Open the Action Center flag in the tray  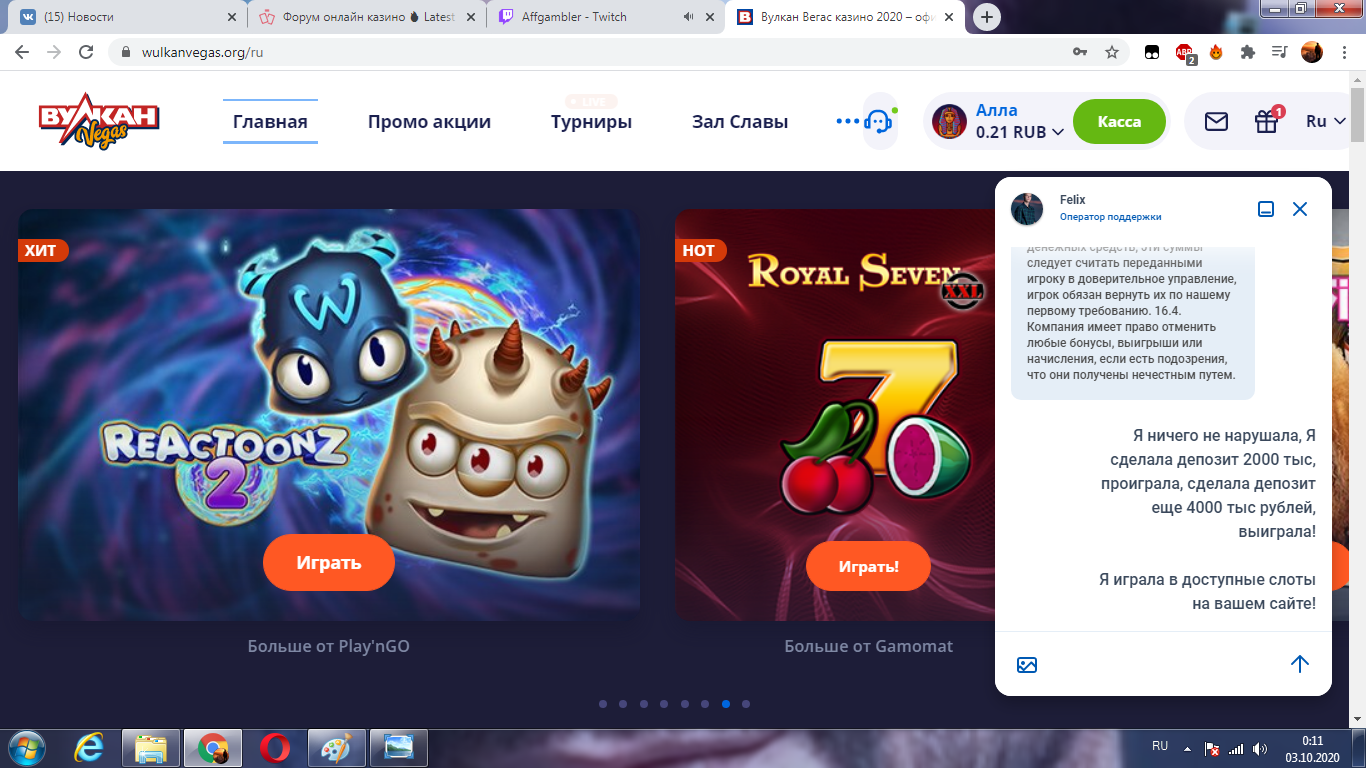point(1212,748)
